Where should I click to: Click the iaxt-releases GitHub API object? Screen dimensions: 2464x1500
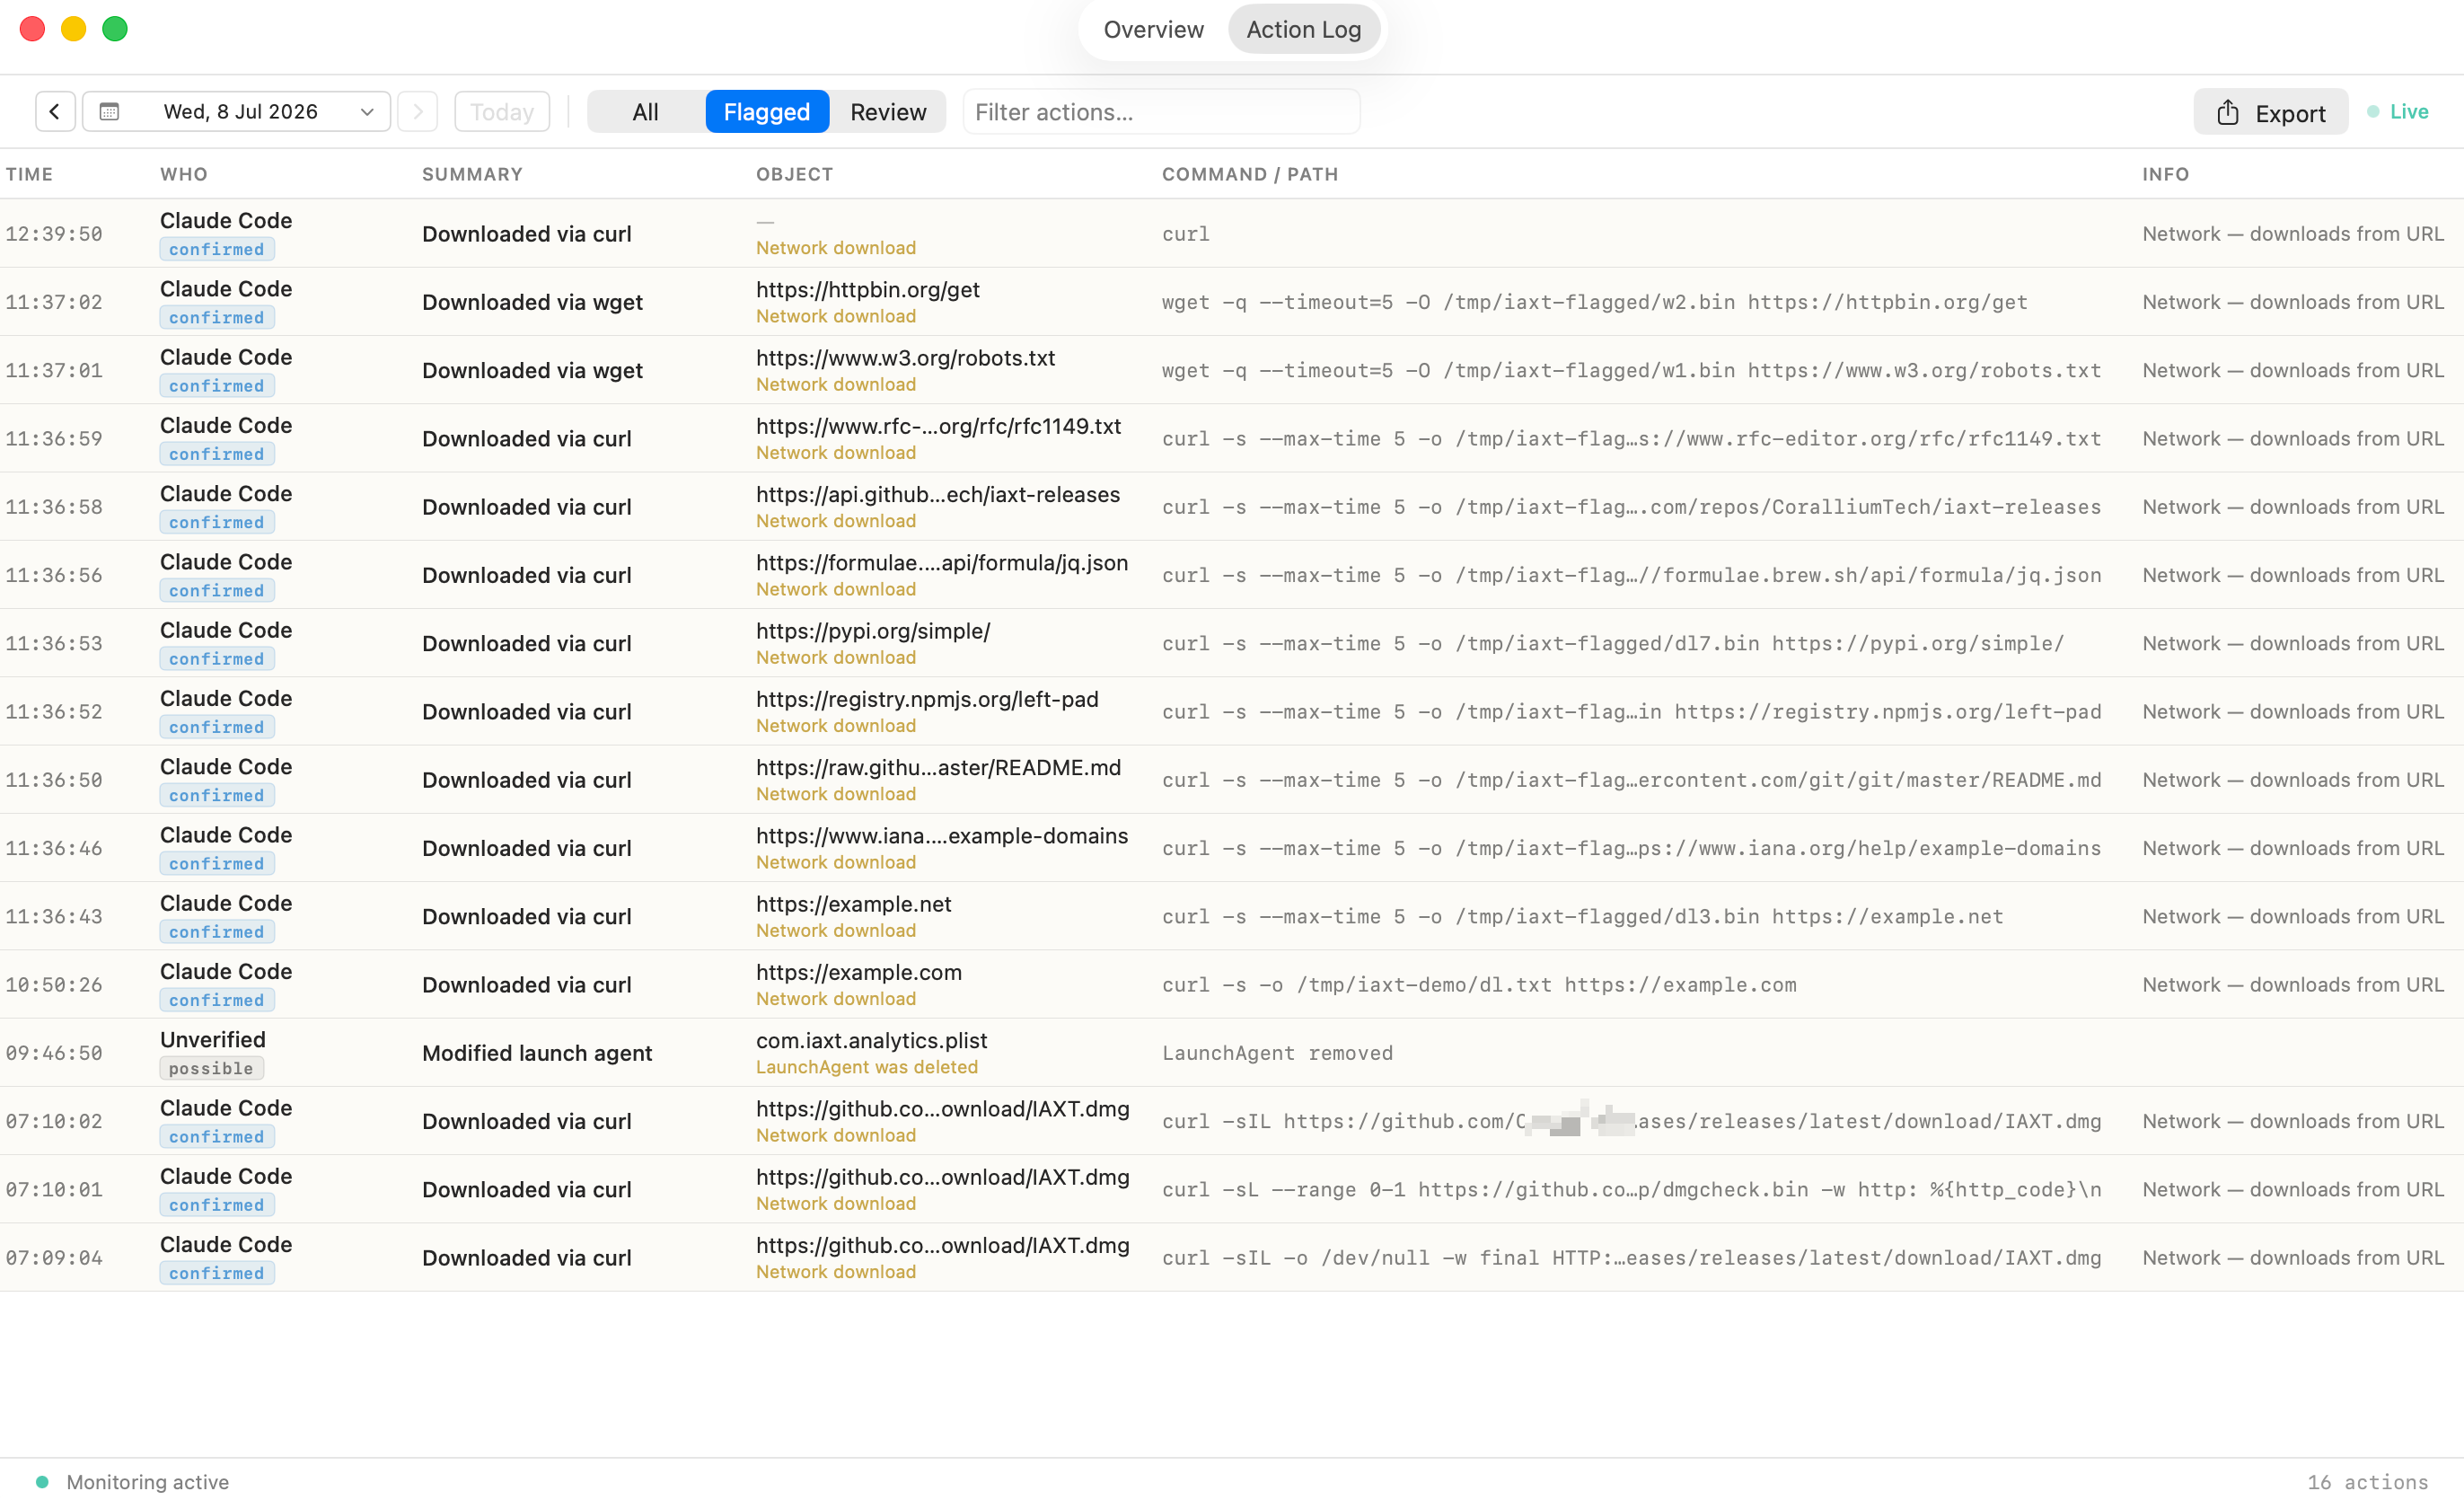[x=937, y=495]
